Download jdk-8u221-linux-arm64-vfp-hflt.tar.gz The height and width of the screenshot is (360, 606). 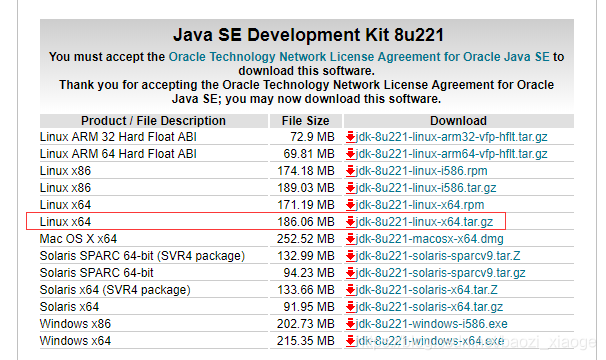451,154
